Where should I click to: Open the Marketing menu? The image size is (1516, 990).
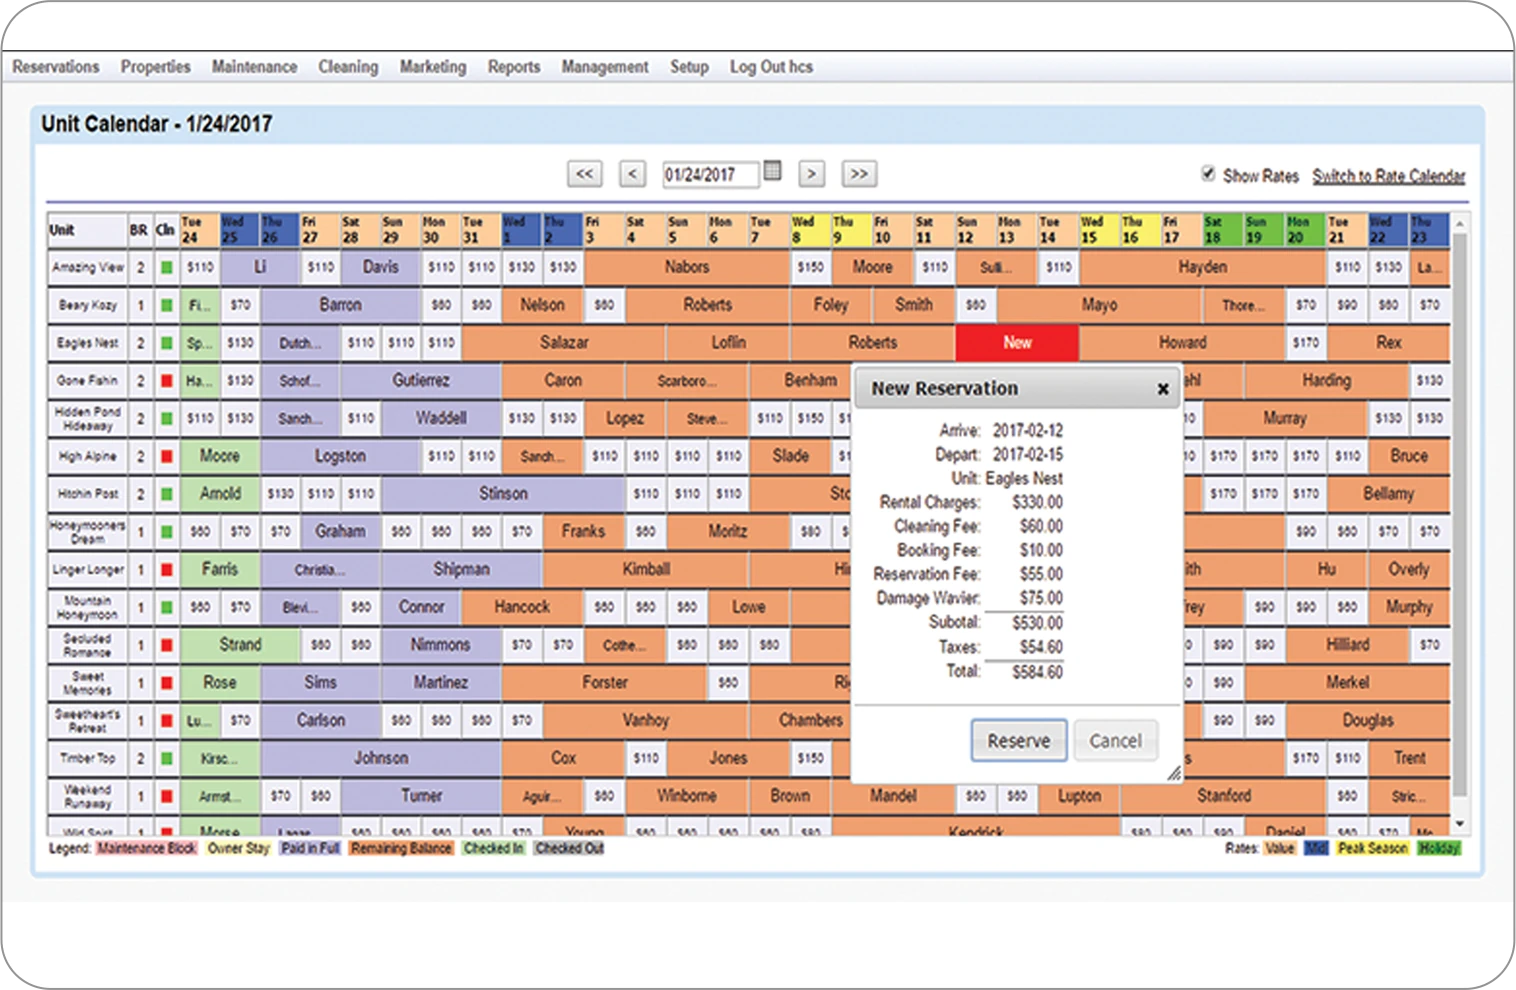coord(433,67)
